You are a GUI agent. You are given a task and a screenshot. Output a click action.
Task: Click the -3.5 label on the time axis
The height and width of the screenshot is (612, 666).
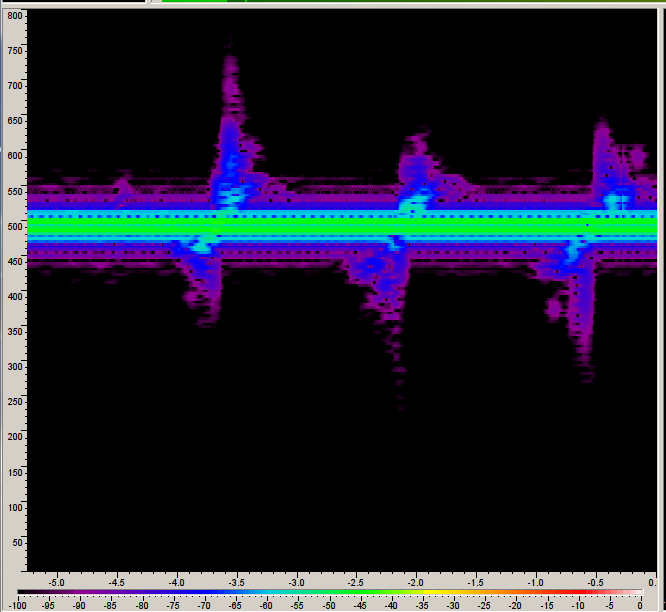[x=236, y=583]
